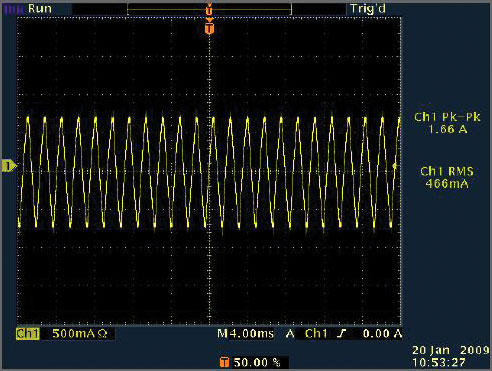The height and width of the screenshot is (371, 492).
Task: Click the orange trigger position T marker
Action: click(209, 28)
